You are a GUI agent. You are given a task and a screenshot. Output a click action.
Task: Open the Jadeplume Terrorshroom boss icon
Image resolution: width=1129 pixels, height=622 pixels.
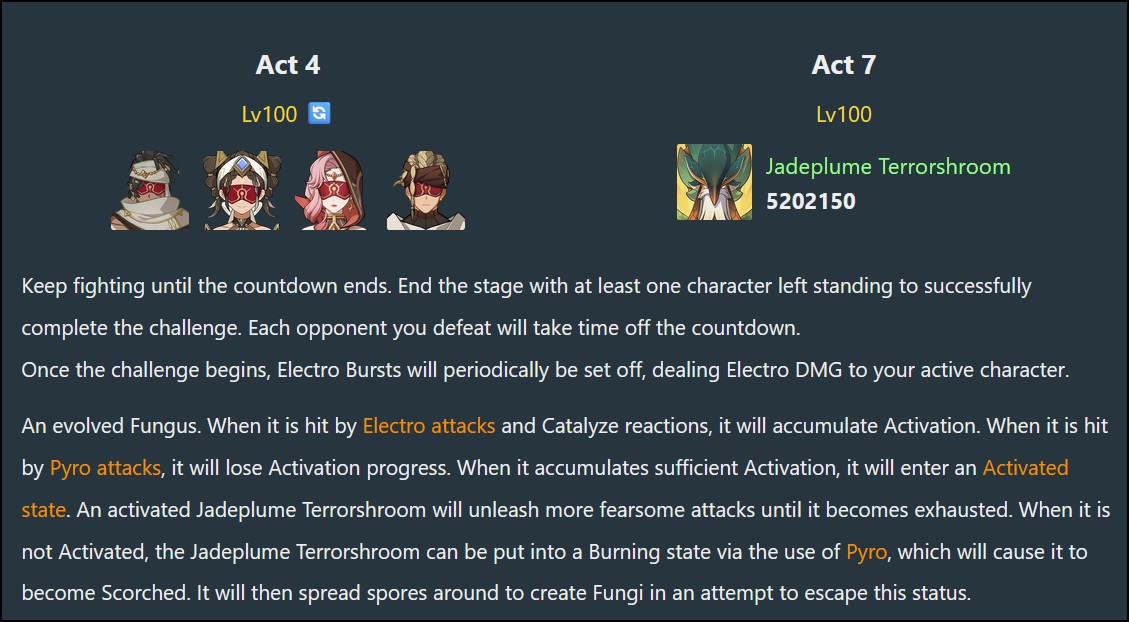(714, 182)
